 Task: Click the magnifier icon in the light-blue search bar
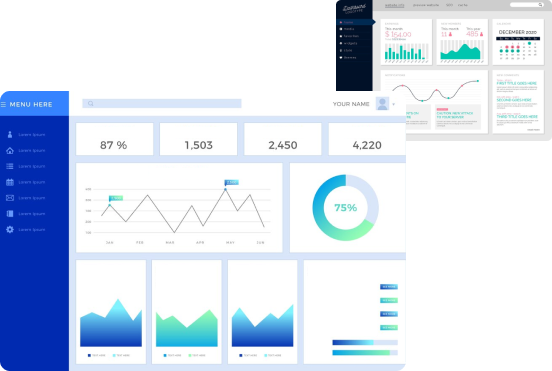(90, 103)
